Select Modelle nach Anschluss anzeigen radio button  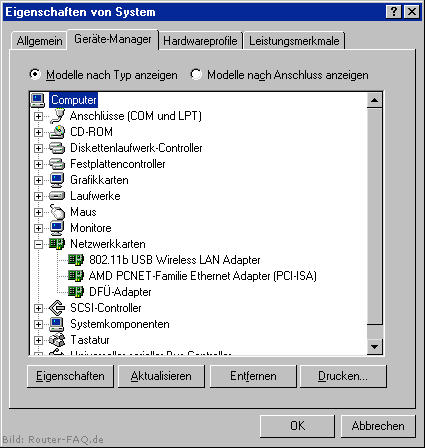click(196, 74)
